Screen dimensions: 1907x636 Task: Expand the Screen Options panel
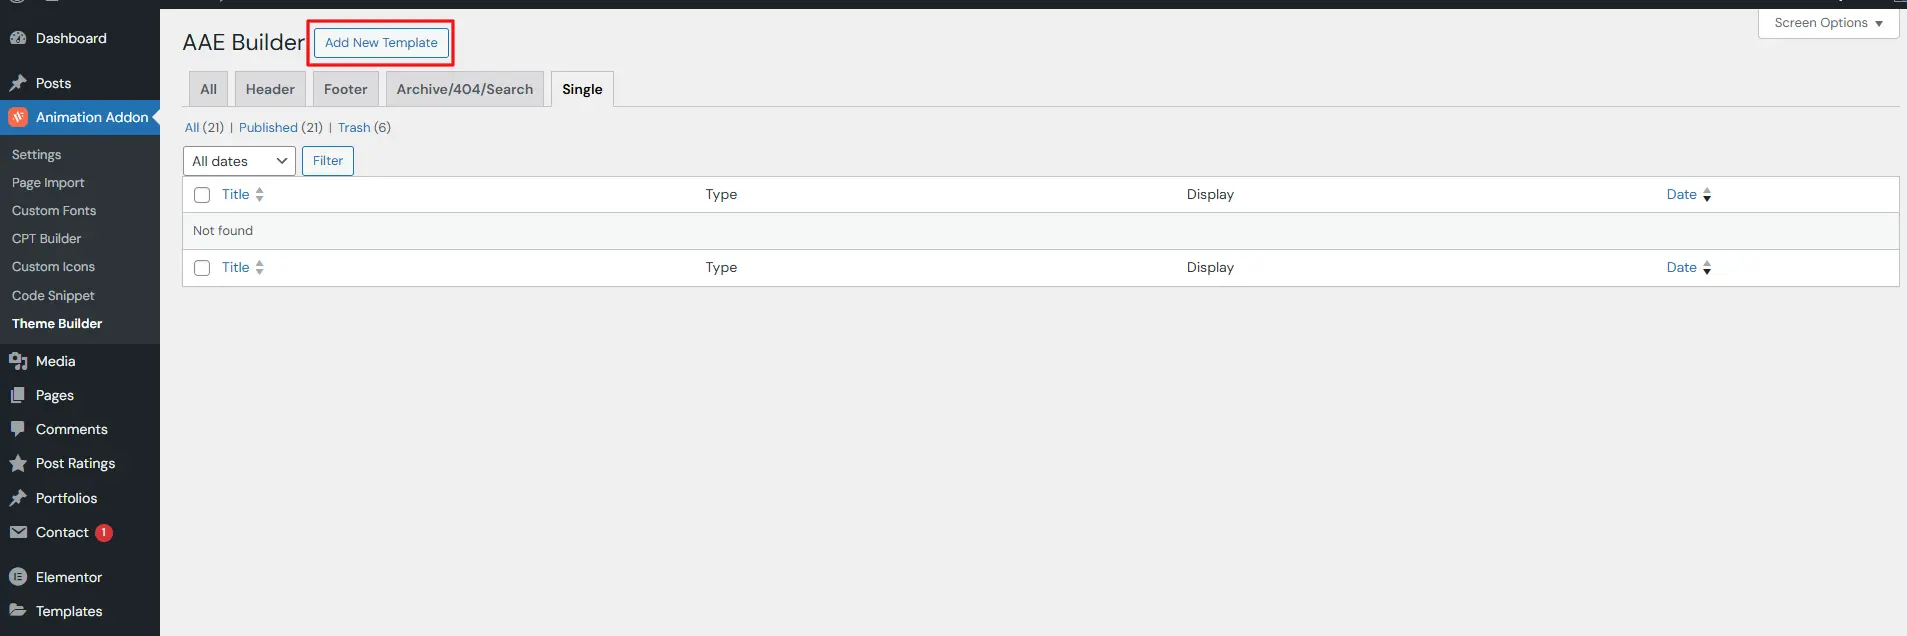click(x=1828, y=23)
